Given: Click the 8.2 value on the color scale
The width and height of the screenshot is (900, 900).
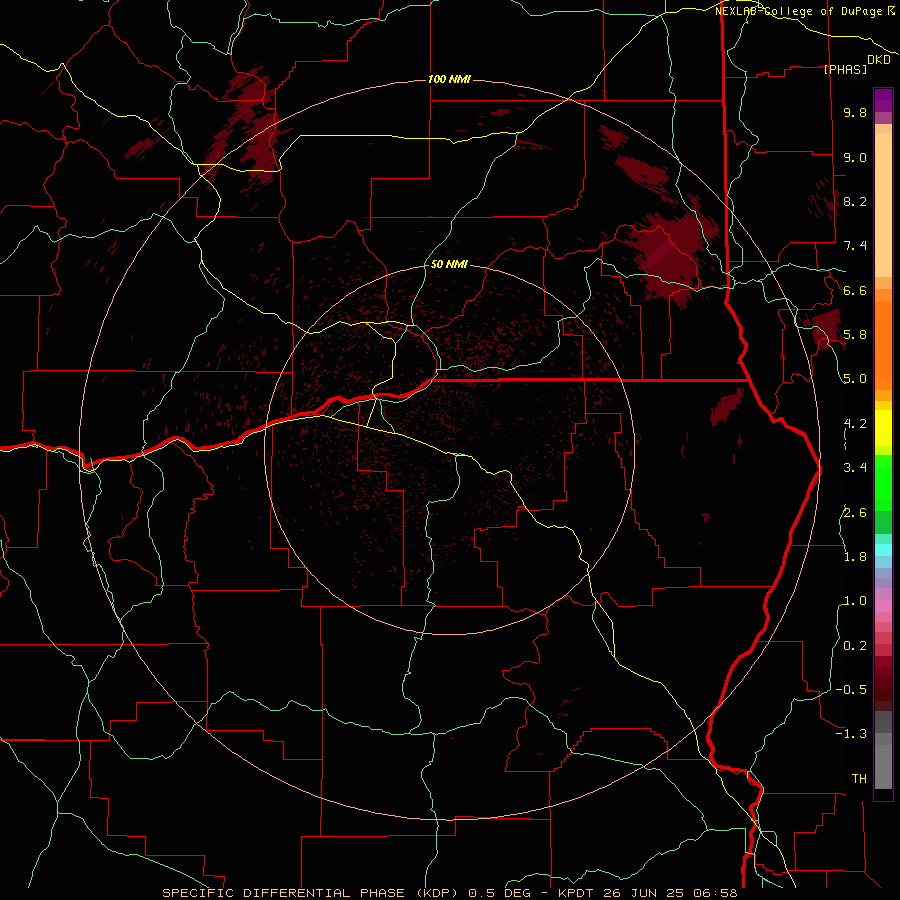Looking at the screenshot, I should (x=855, y=201).
